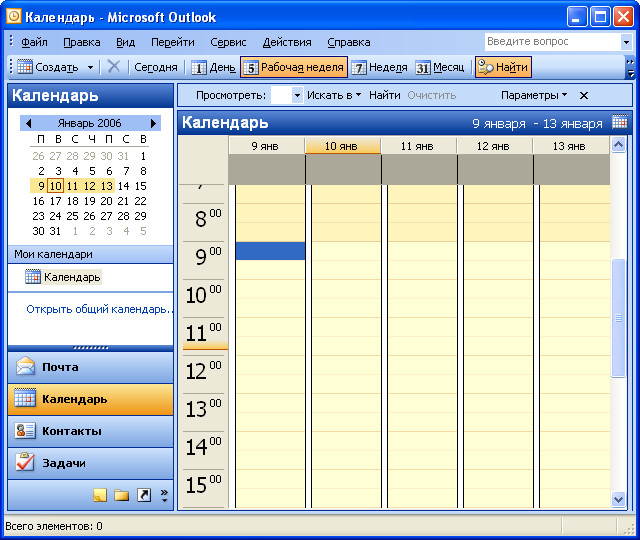Open the Контакты navigation pane

pyautogui.click(x=91, y=431)
